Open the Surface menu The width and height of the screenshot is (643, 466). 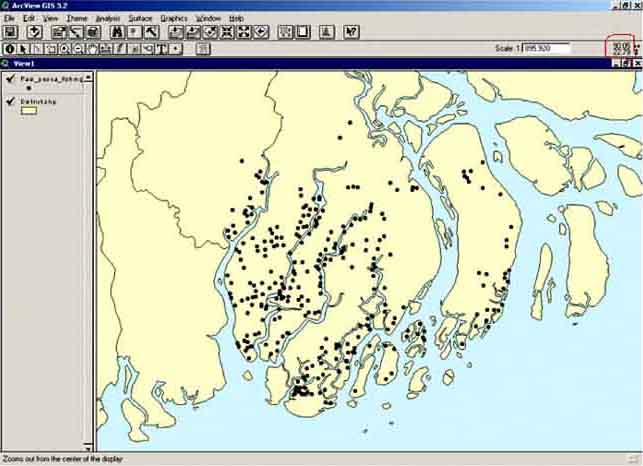point(140,18)
